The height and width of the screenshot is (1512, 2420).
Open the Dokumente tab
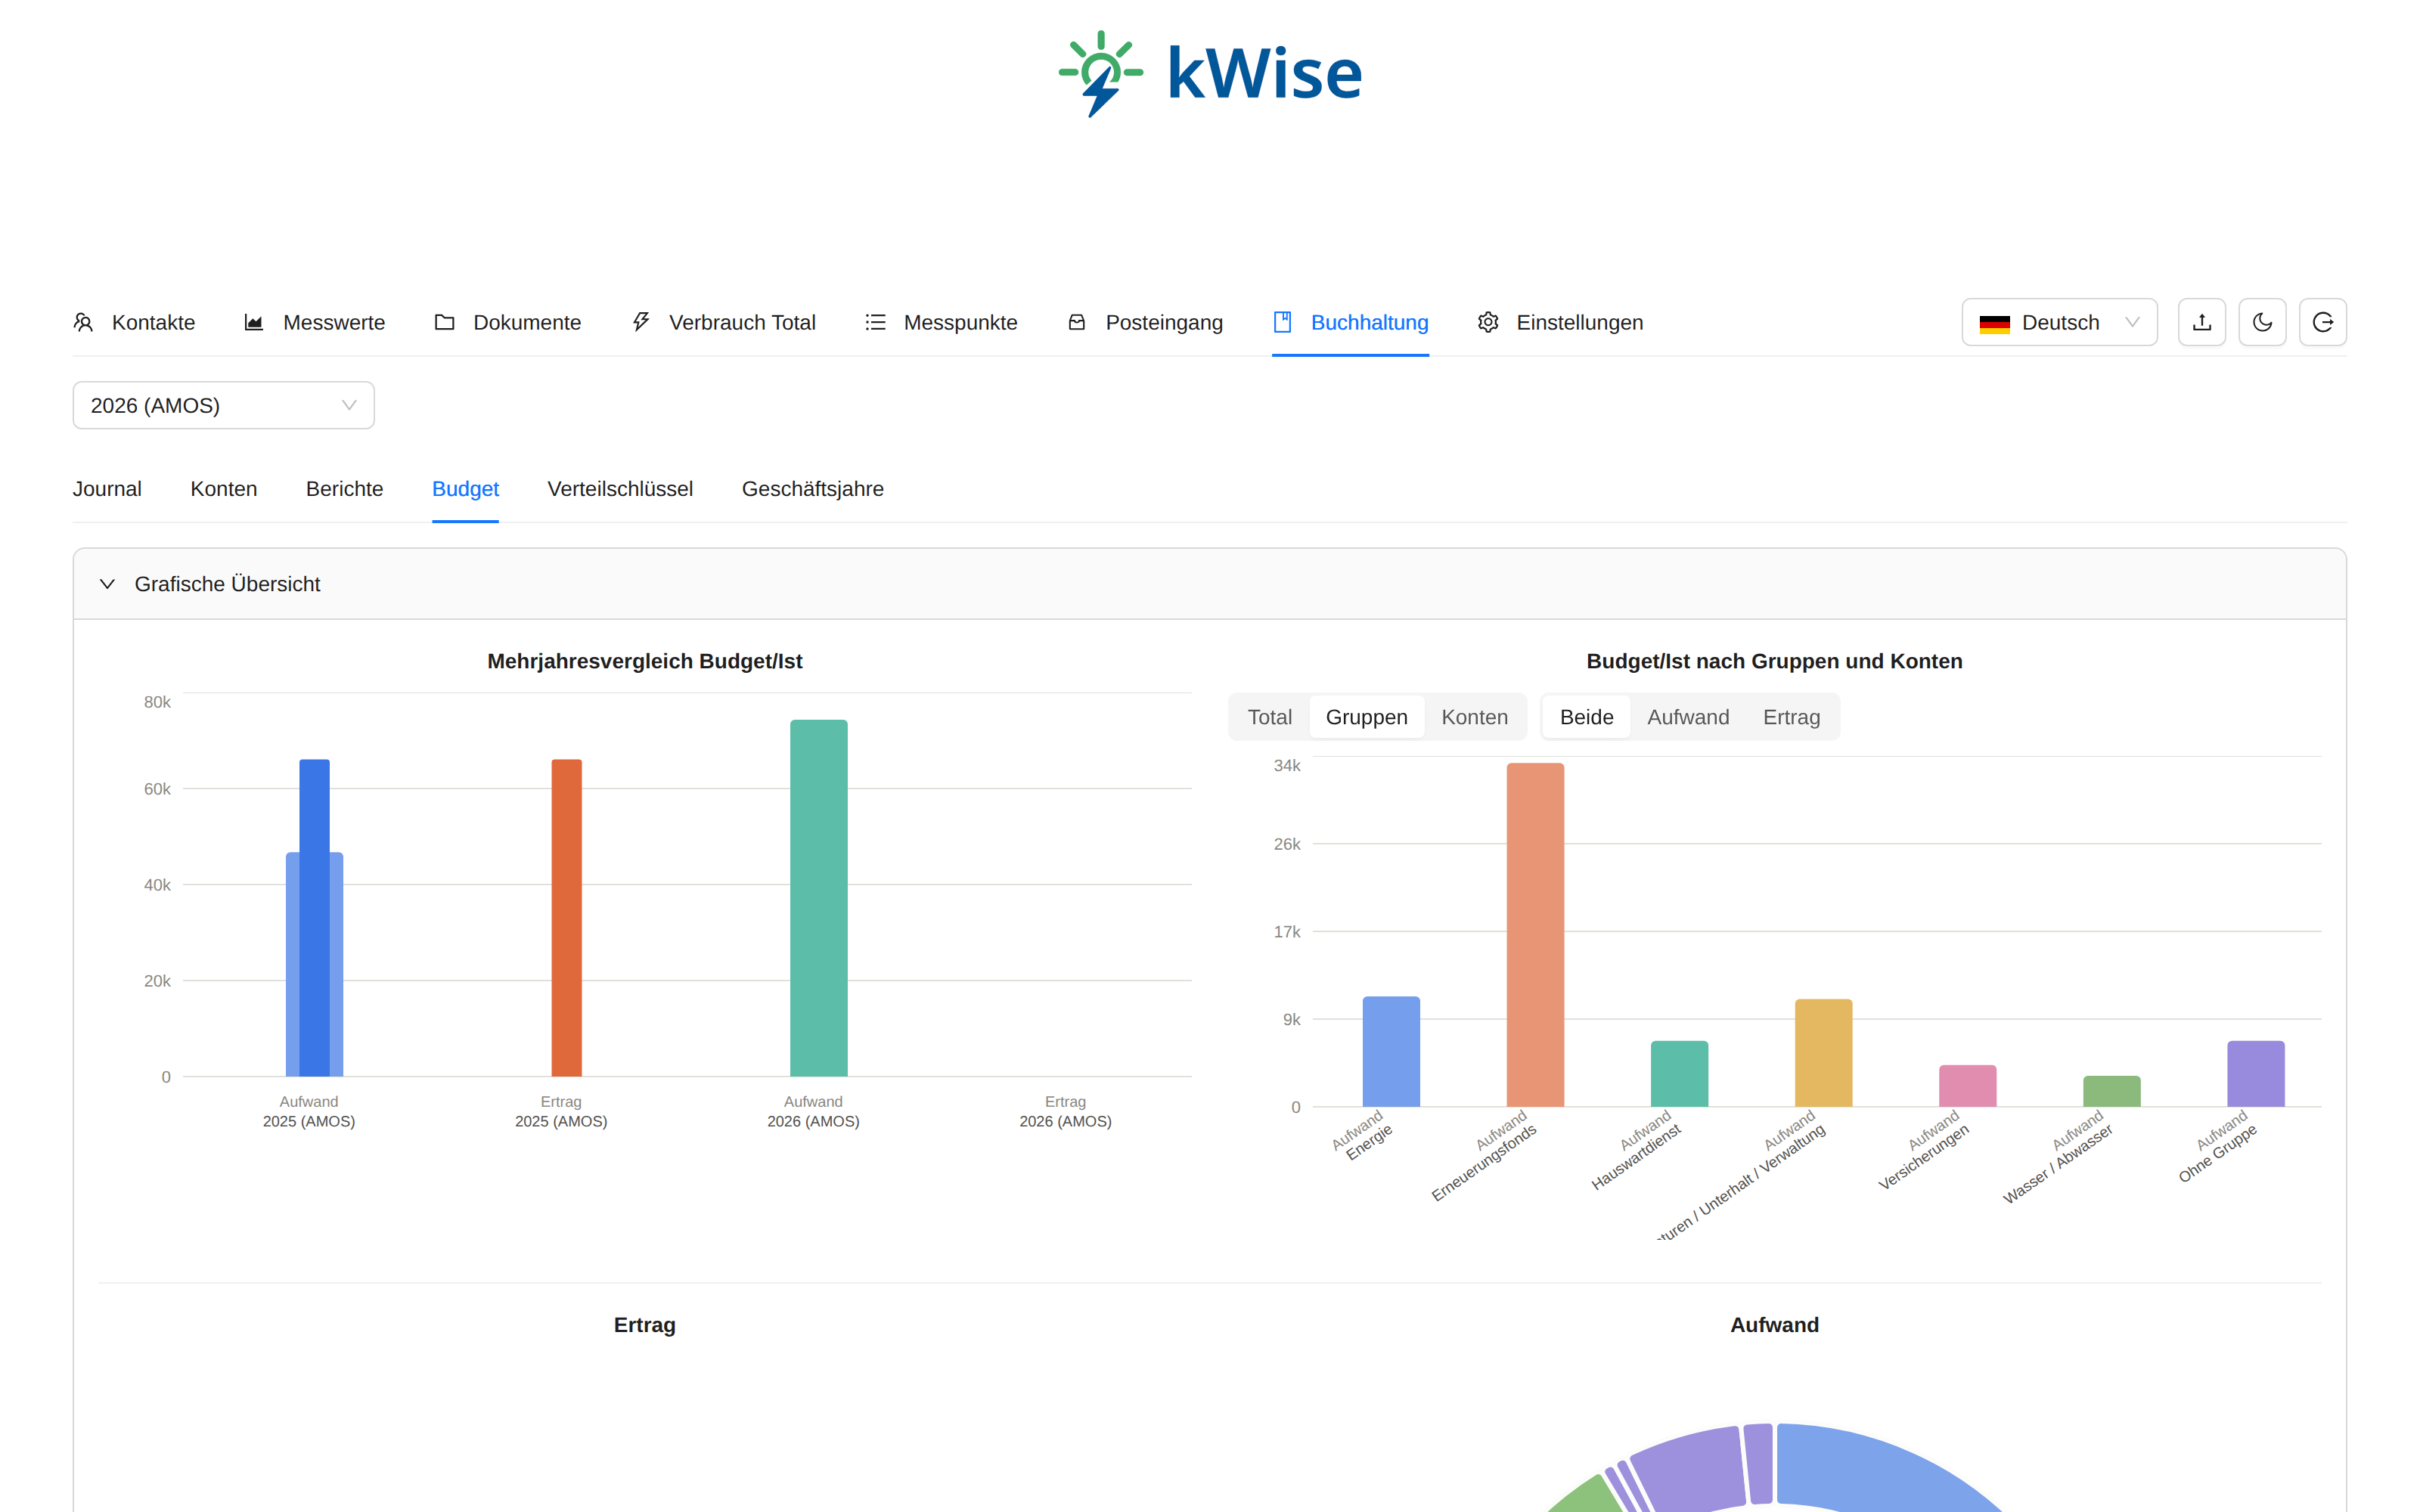[507, 322]
